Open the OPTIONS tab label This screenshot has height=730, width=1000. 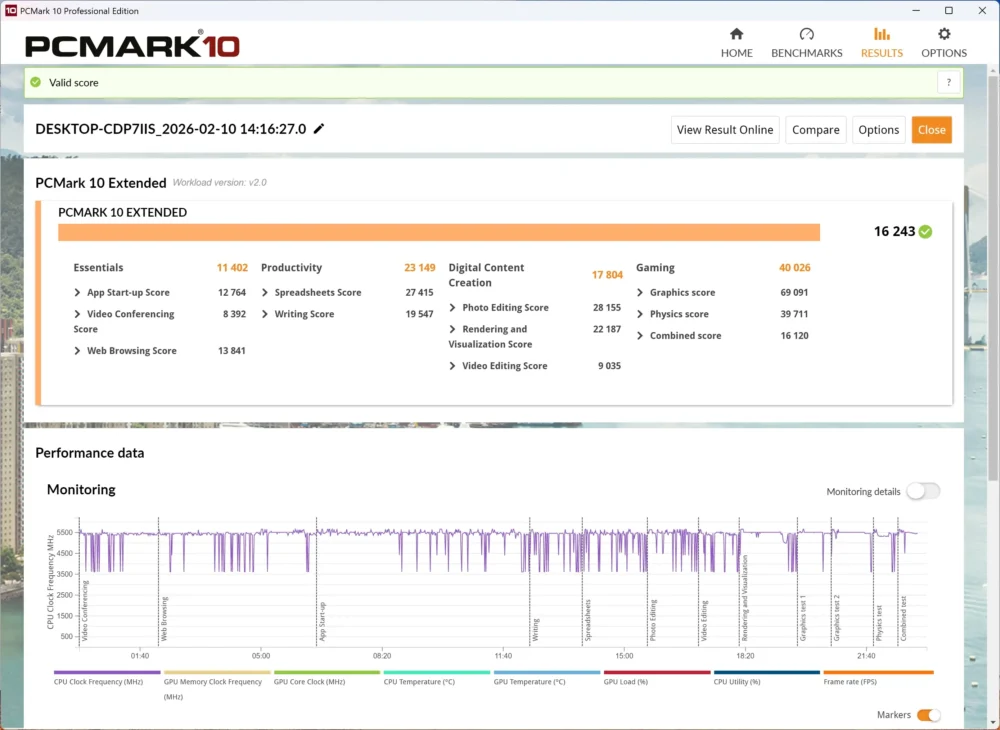(944, 53)
